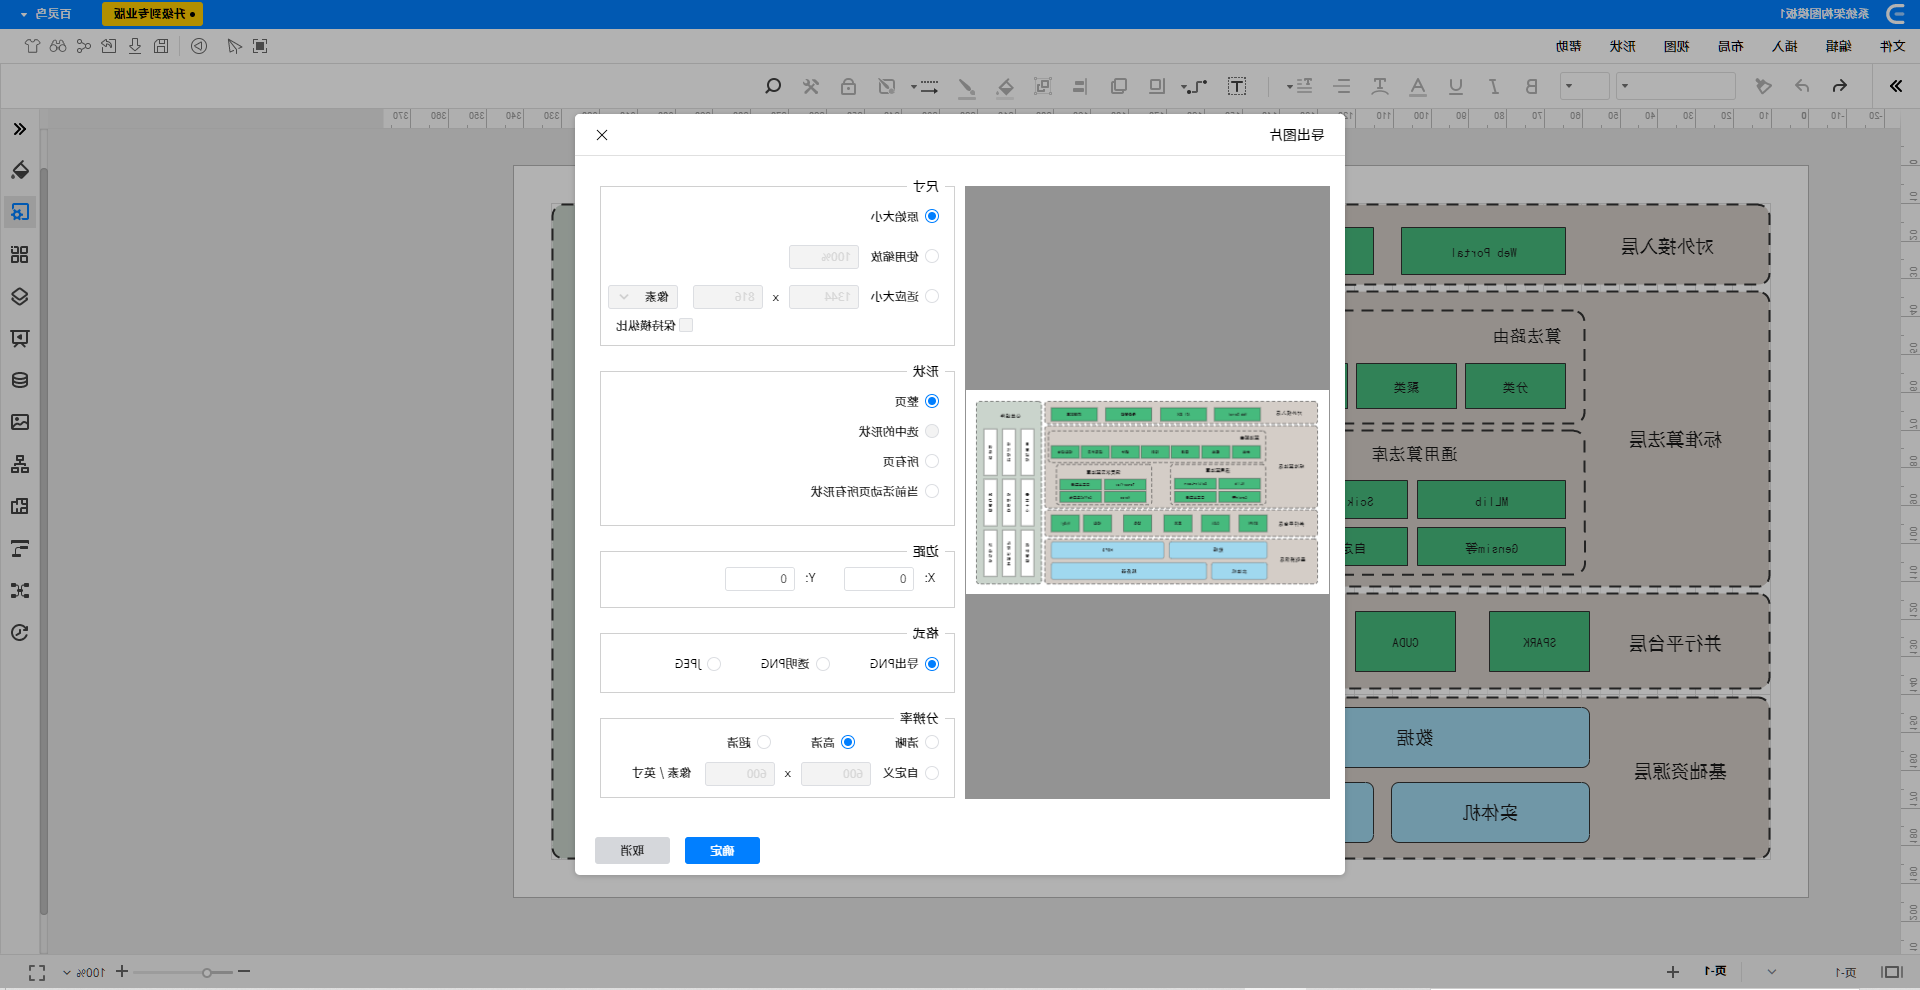Open the line style arrow dropdown
Screen dimensions: 1920x990
pos(924,87)
